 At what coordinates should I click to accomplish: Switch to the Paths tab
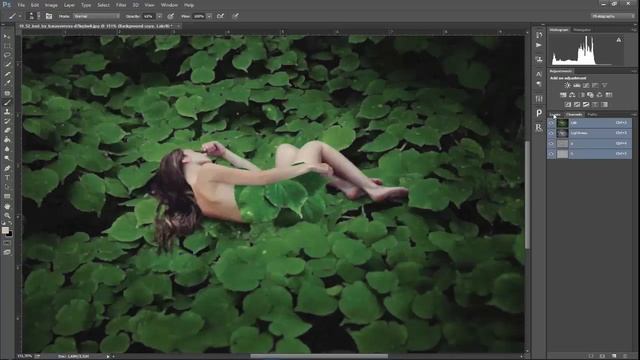click(592, 114)
